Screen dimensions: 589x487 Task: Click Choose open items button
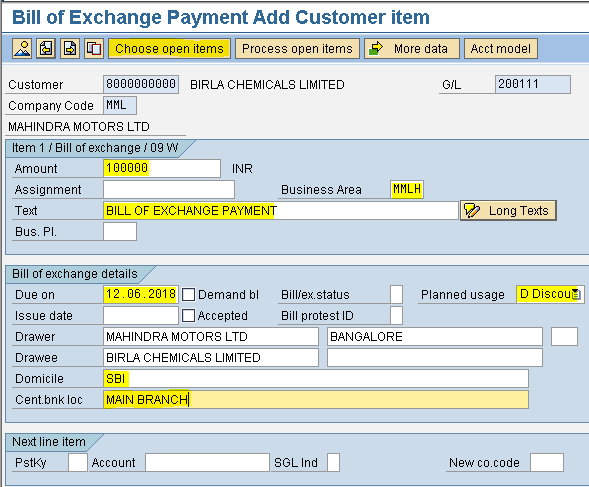[x=169, y=48]
